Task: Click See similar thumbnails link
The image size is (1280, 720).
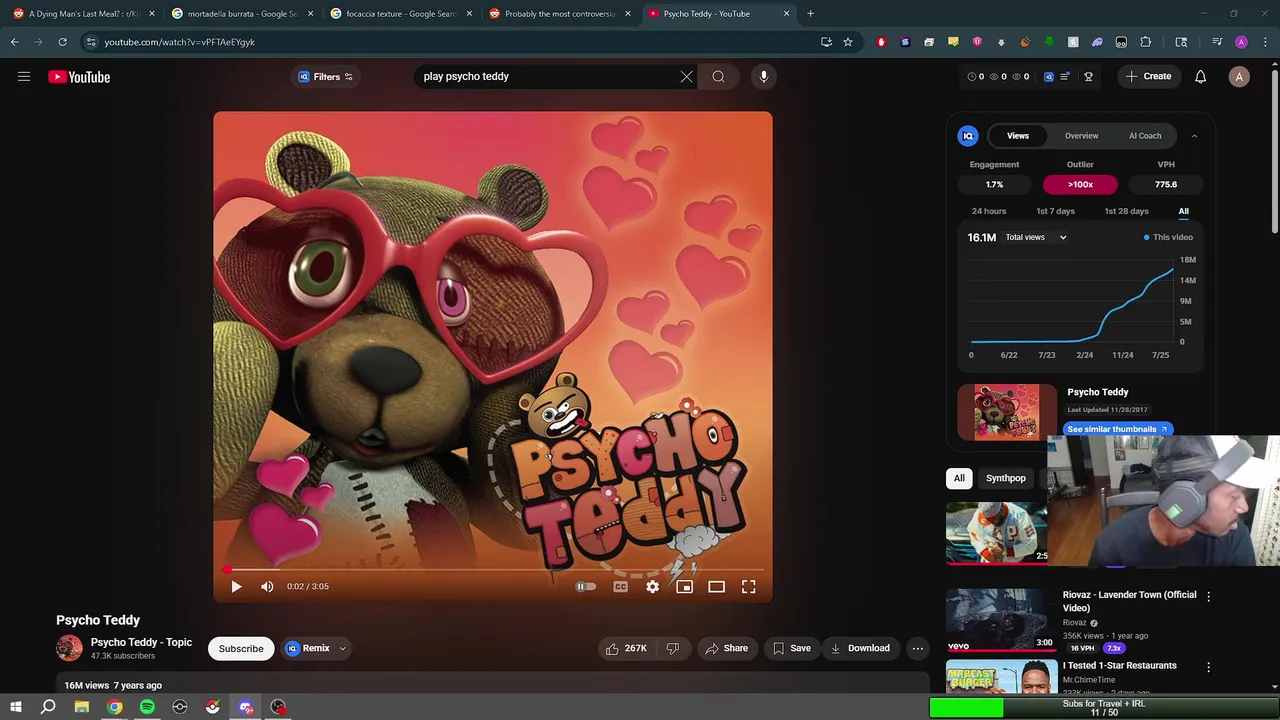Action: tap(1117, 429)
